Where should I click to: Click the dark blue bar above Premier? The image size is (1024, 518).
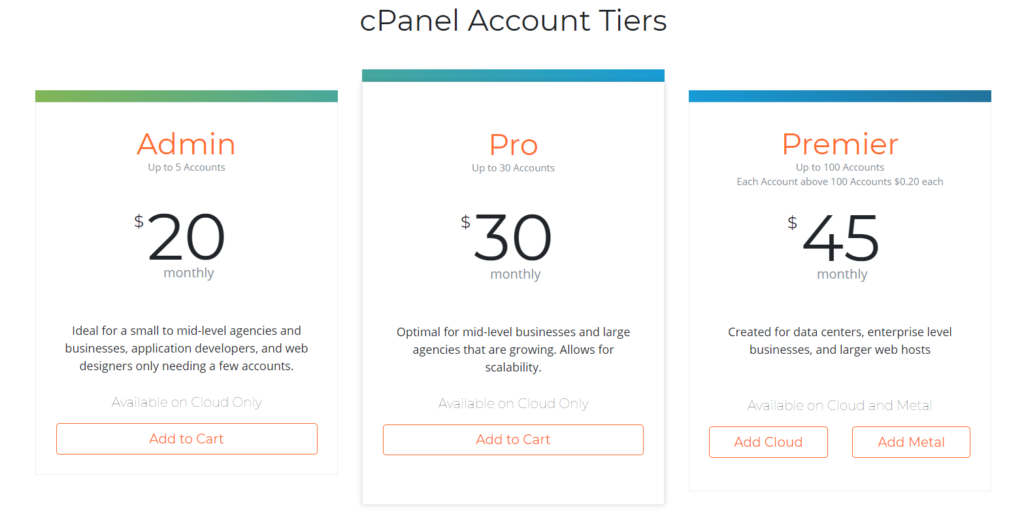(840, 96)
